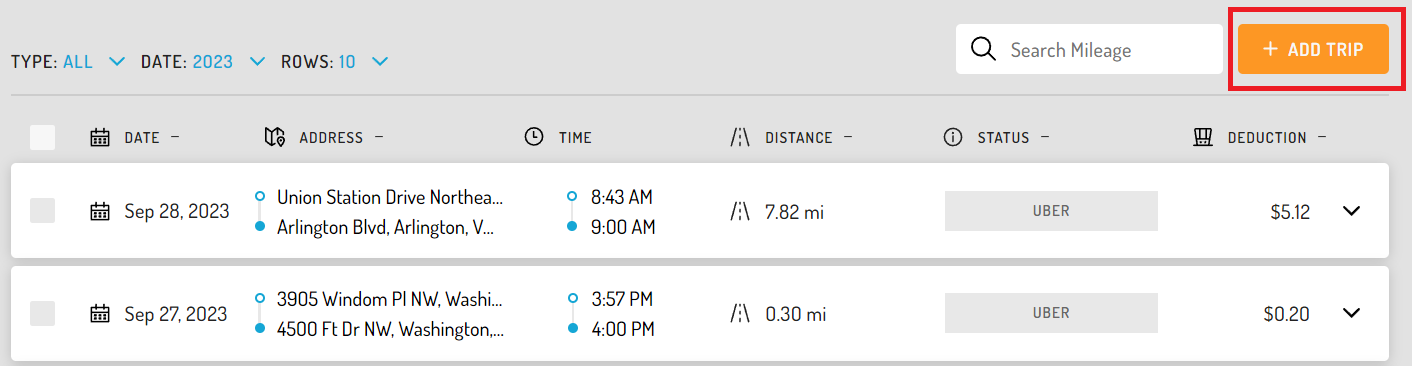Click the info icon beside Status header
Screen dimensions: 1412x366
[x=953, y=137]
